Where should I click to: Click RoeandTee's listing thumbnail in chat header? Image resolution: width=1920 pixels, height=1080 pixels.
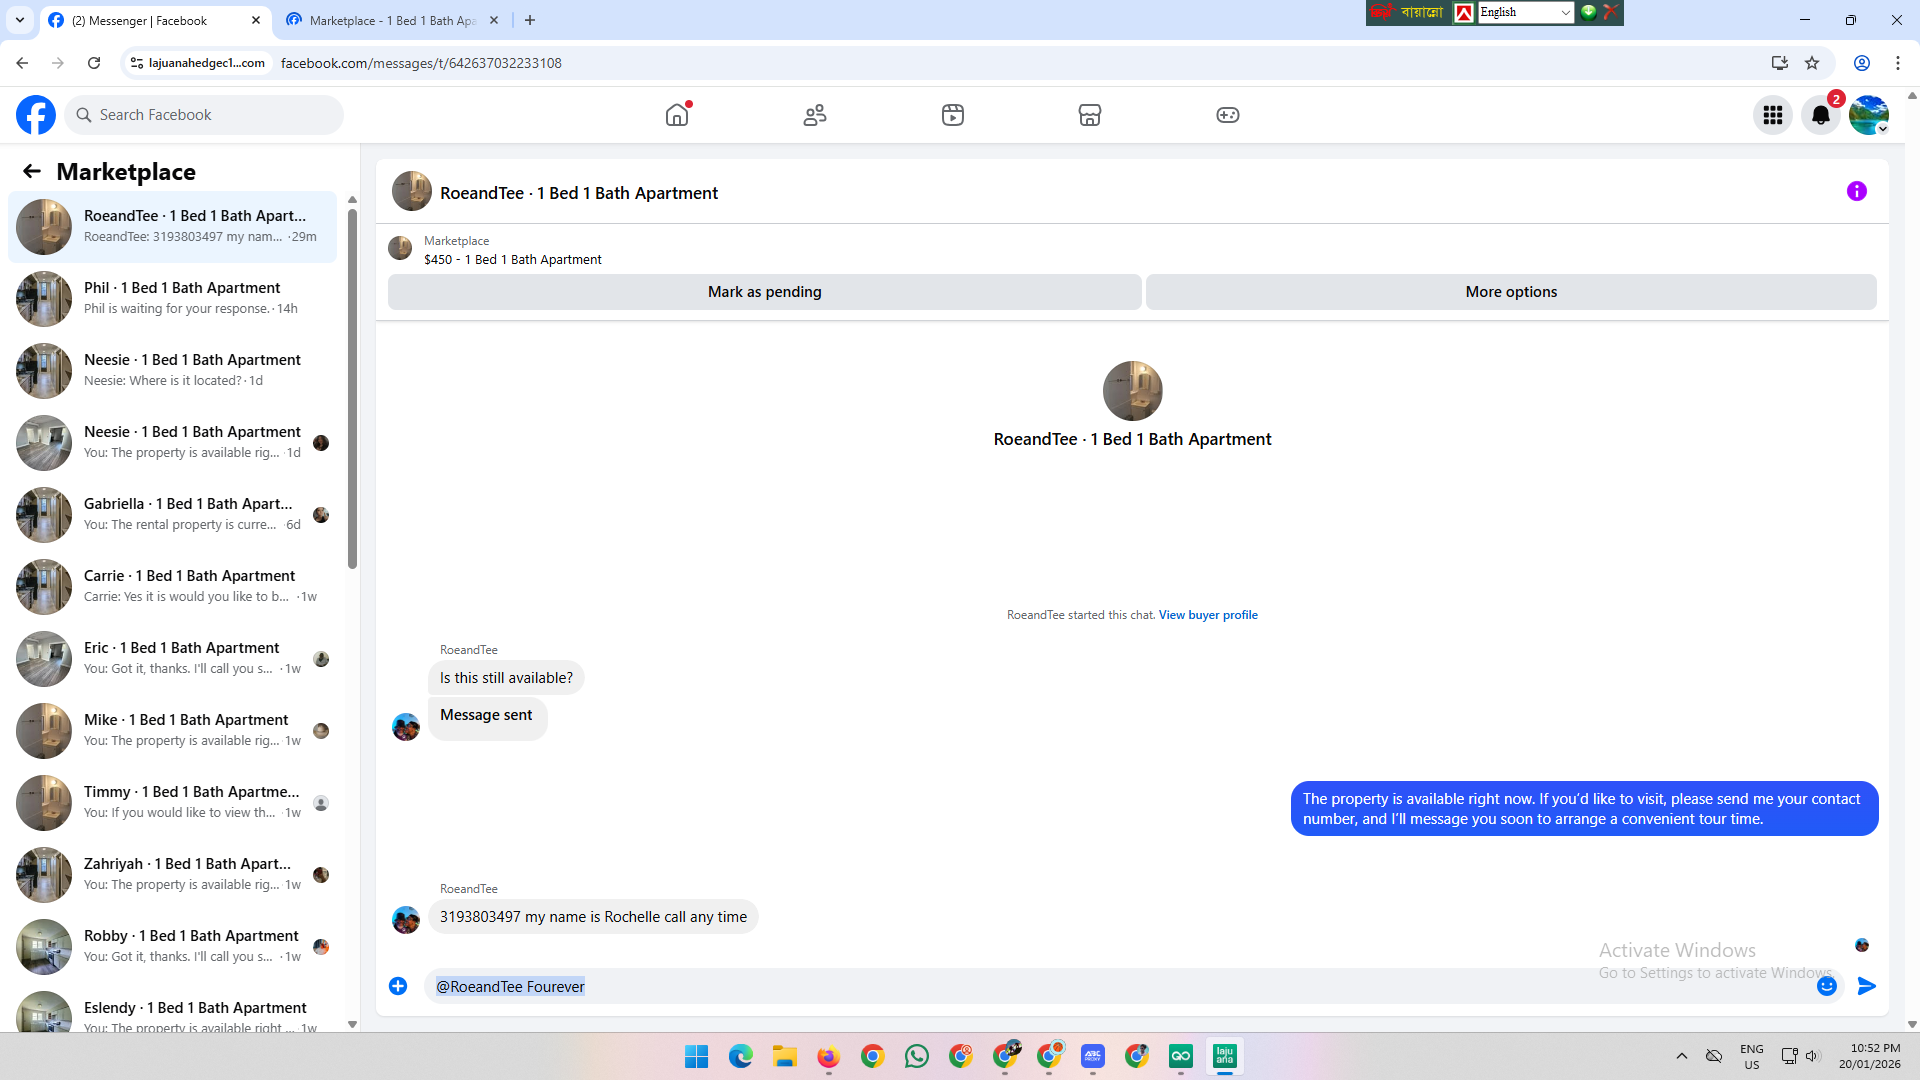point(411,191)
